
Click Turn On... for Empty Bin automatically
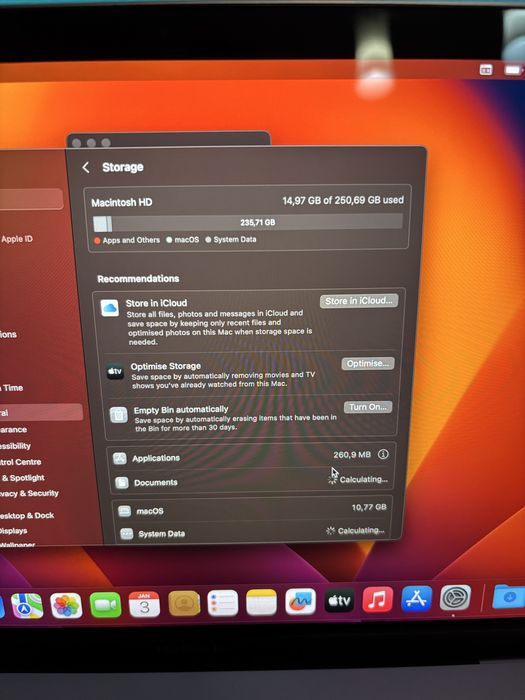click(368, 407)
